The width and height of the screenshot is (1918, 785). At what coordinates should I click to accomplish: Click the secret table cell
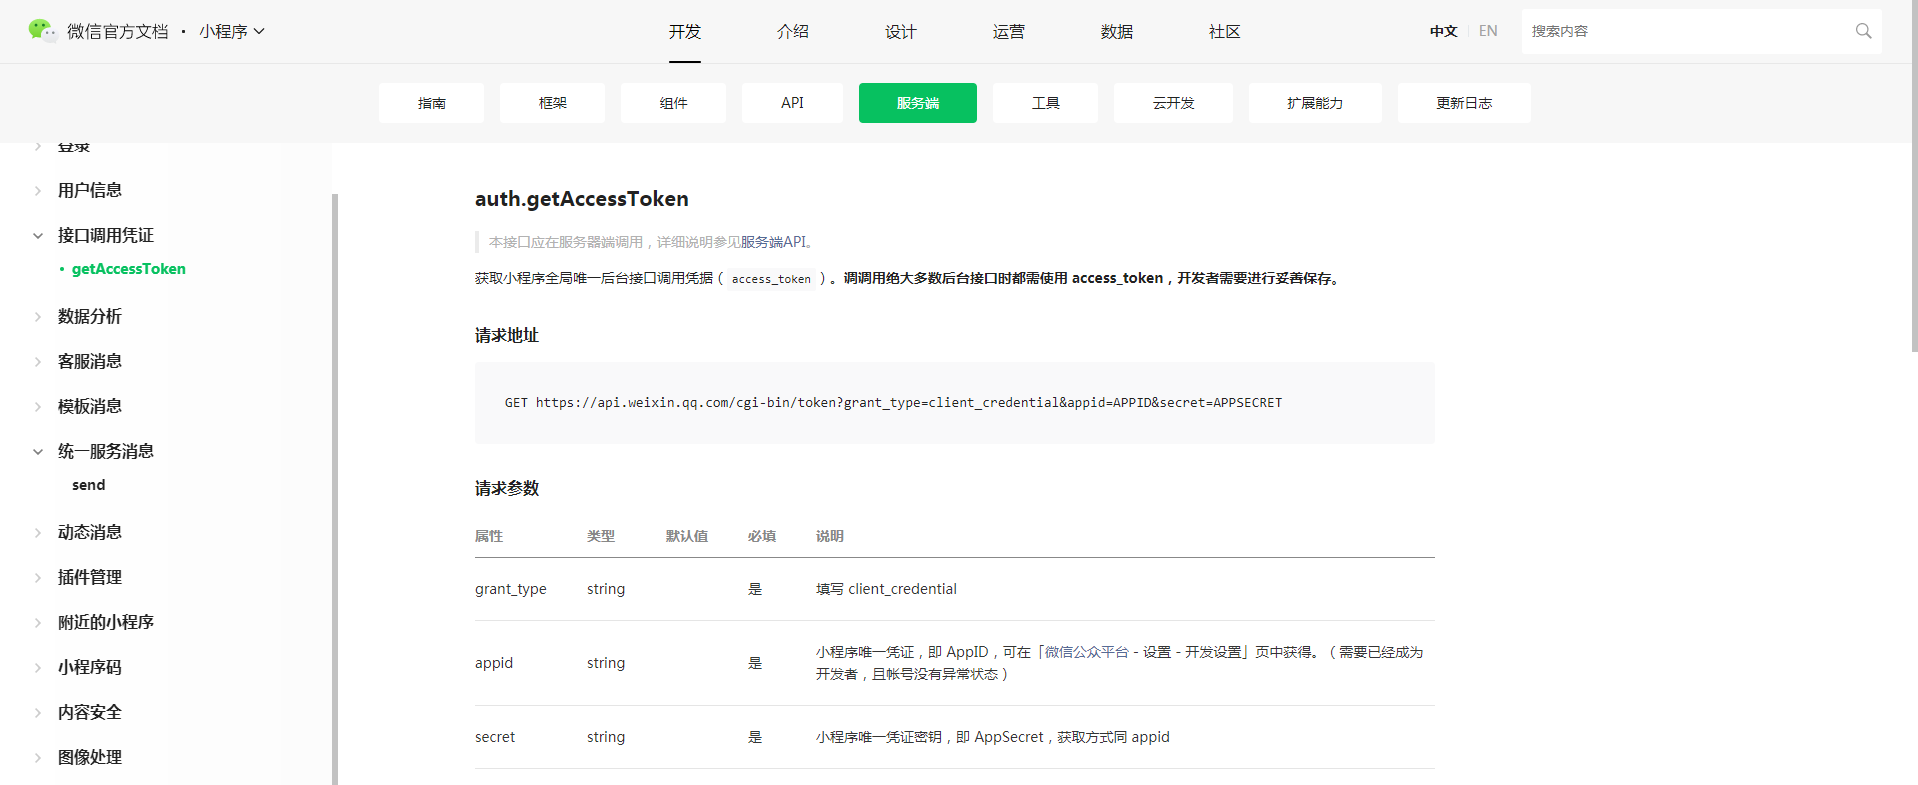[x=495, y=737]
